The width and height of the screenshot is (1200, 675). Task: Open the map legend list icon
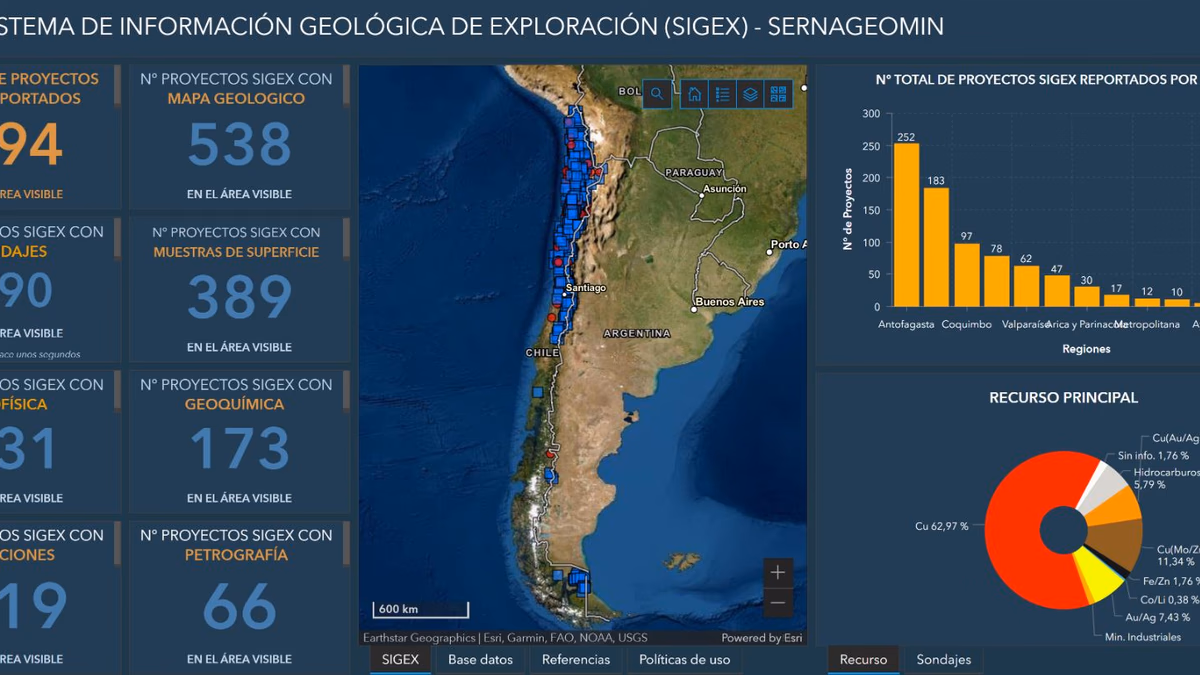(723, 94)
